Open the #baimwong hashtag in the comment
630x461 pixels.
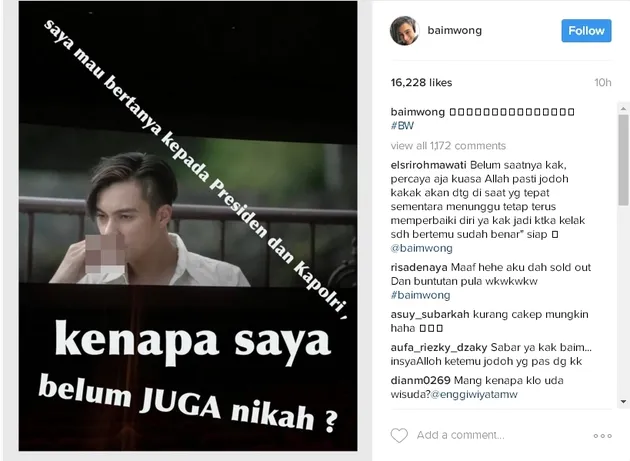click(420, 295)
